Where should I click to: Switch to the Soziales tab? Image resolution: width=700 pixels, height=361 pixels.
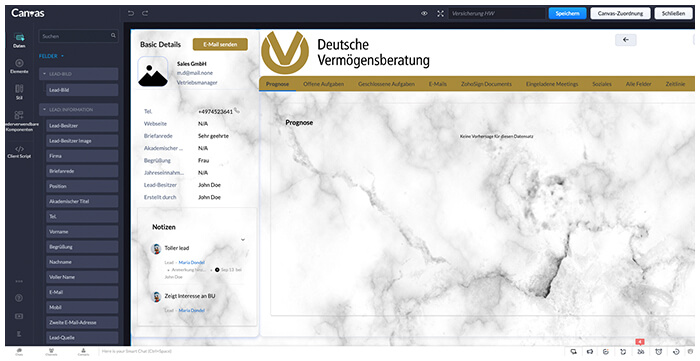tap(602, 84)
